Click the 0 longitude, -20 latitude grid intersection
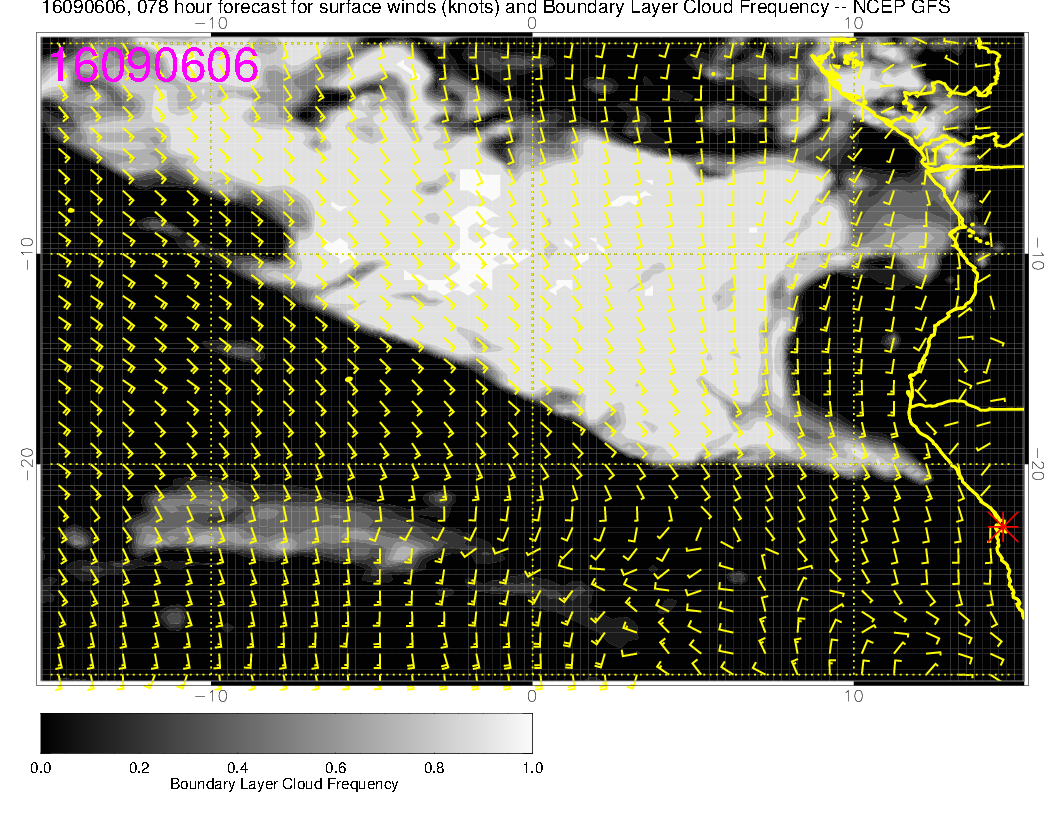1056x816 pixels. pos(533,464)
